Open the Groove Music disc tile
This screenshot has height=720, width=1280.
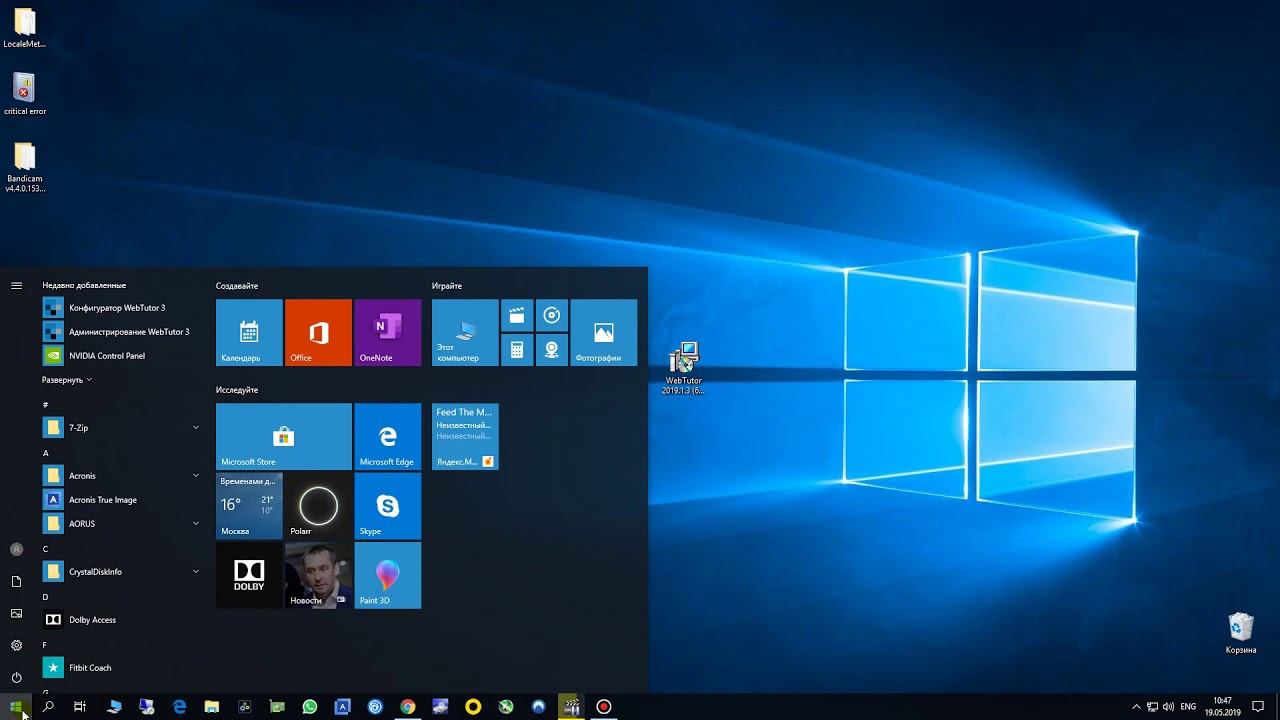coord(552,315)
